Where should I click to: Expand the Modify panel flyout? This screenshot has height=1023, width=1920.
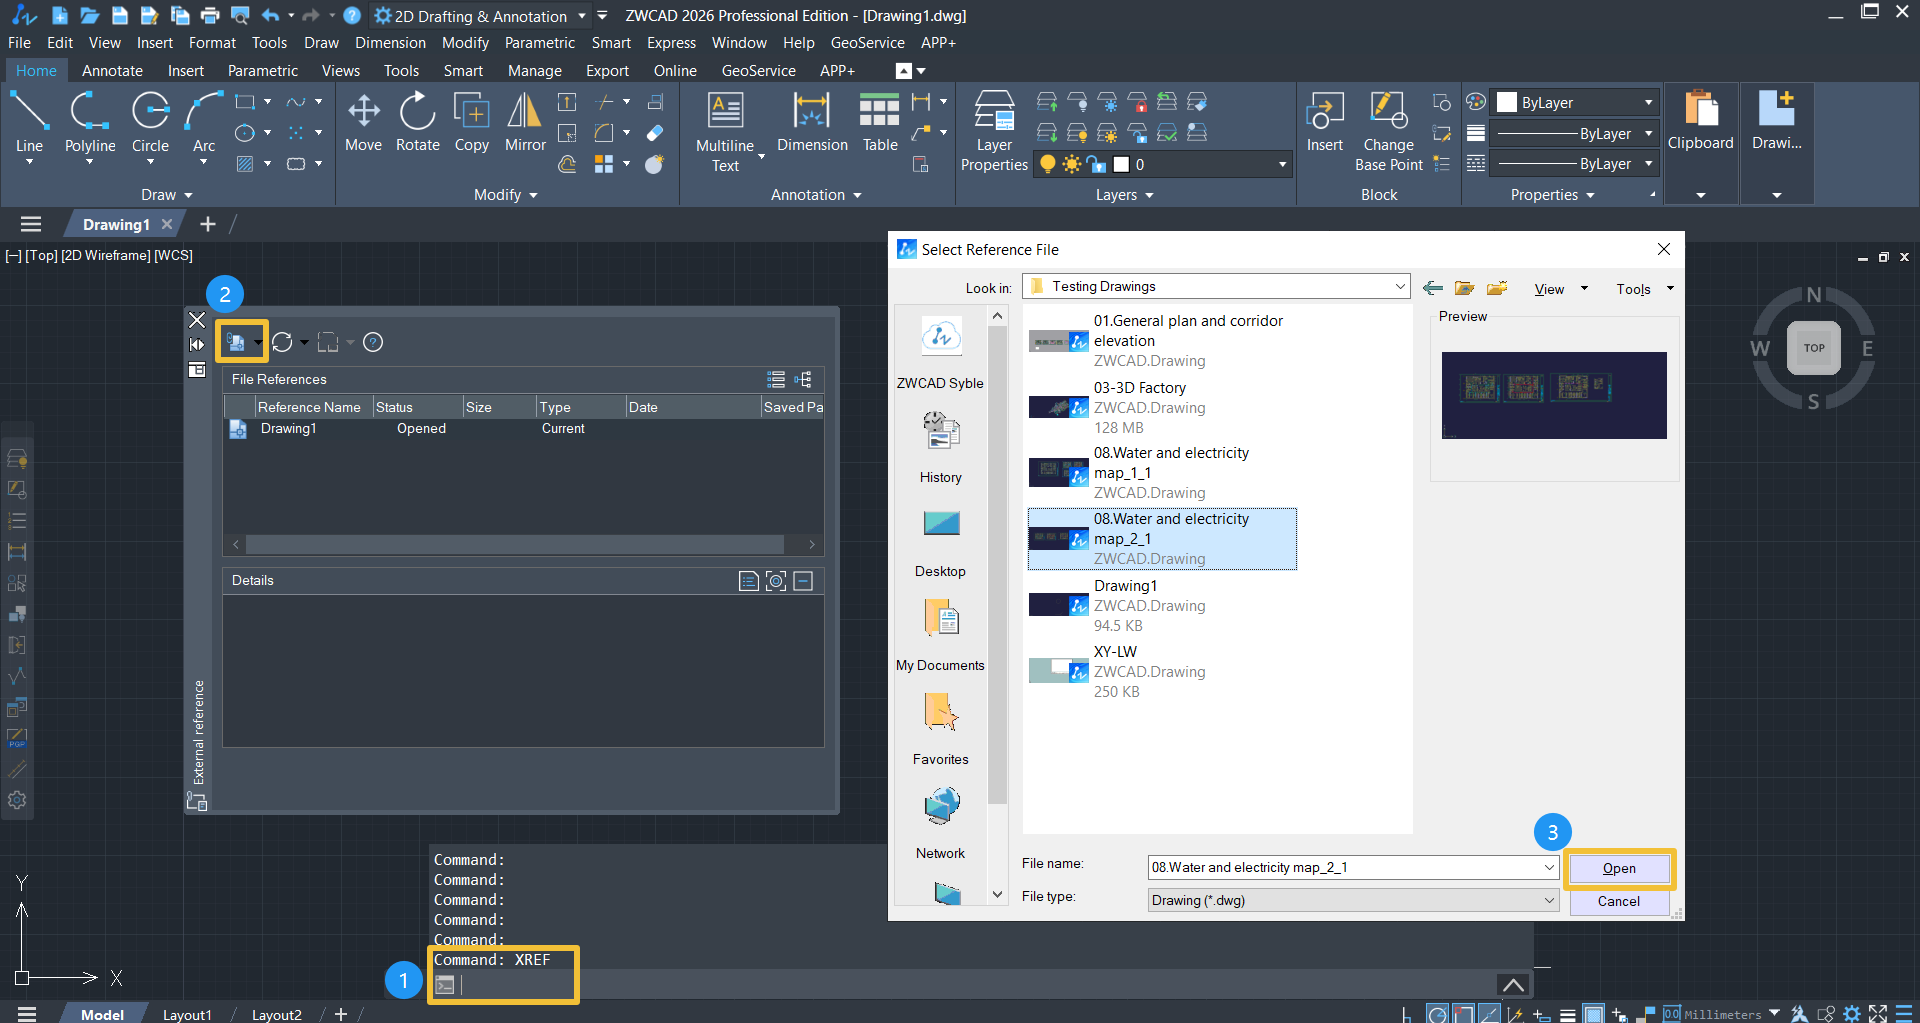505,195
